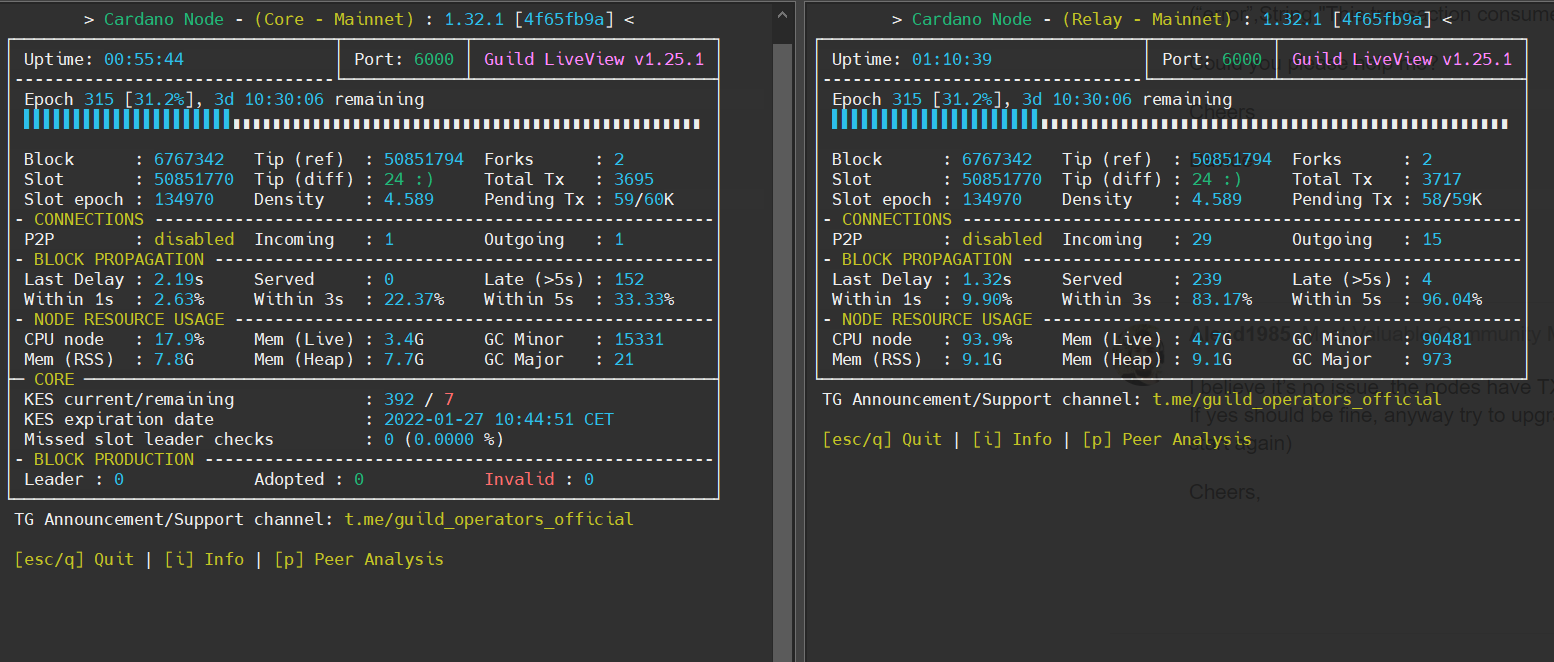Click Guild LiveView v1.25.1 label in Core pane
The width and height of the screenshot is (1554, 662).
(x=593, y=59)
